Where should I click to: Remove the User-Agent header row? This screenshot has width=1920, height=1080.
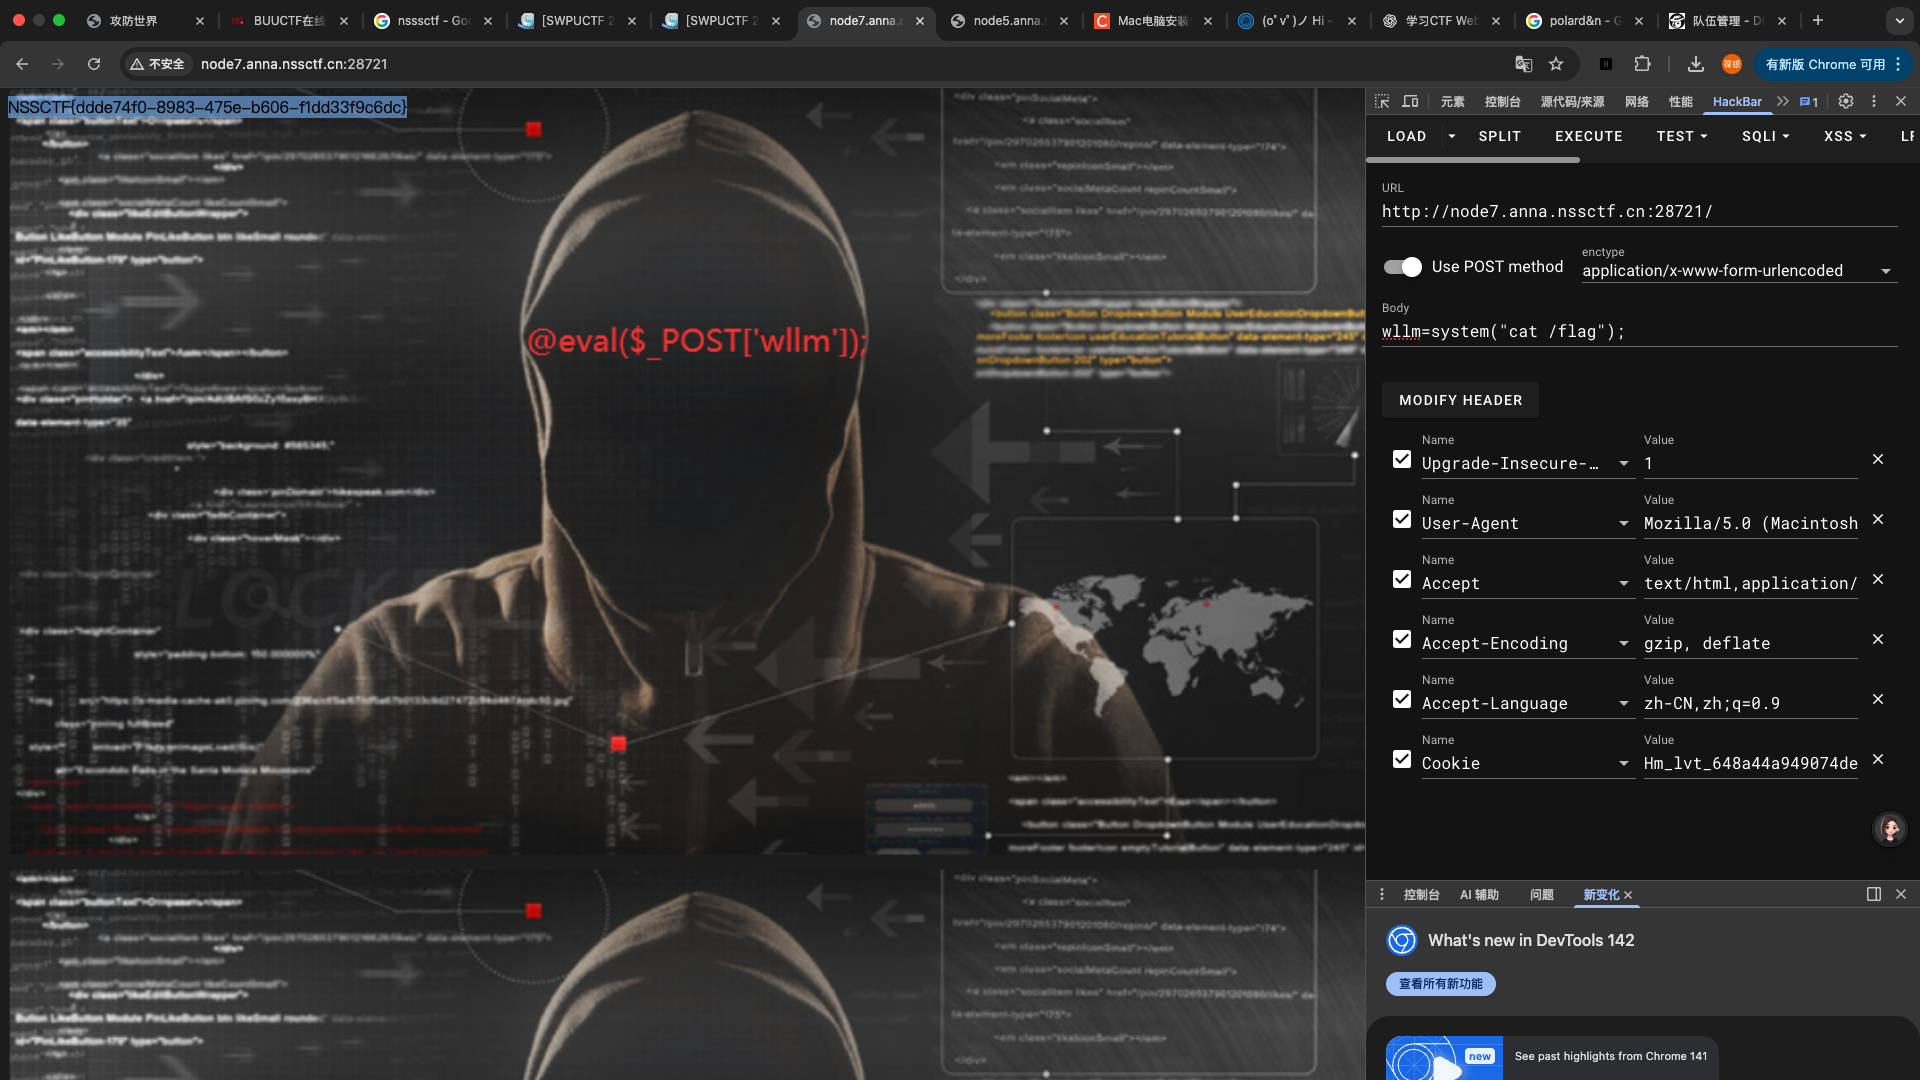point(1878,519)
